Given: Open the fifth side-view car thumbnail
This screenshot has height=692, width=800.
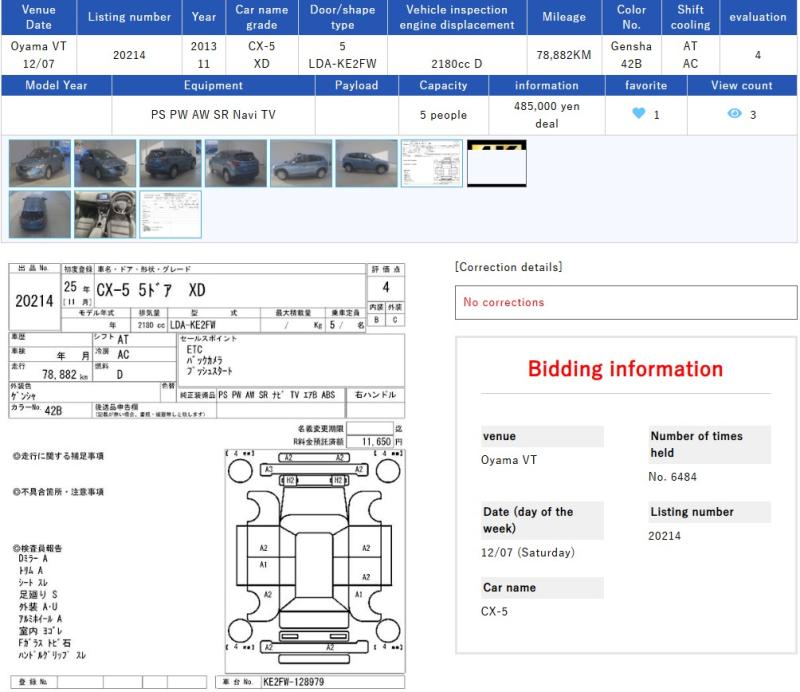Looking at the screenshot, I should 301,163.
